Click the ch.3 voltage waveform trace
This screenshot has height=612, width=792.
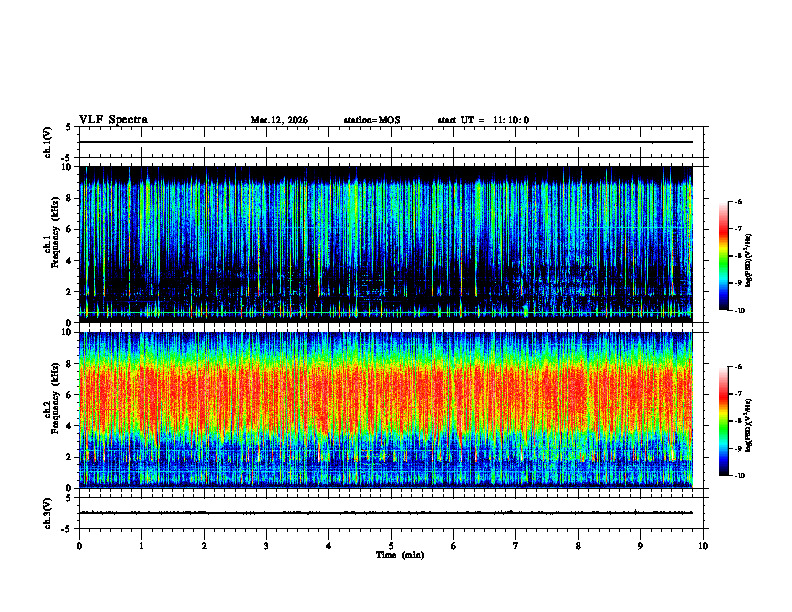coord(386,513)
